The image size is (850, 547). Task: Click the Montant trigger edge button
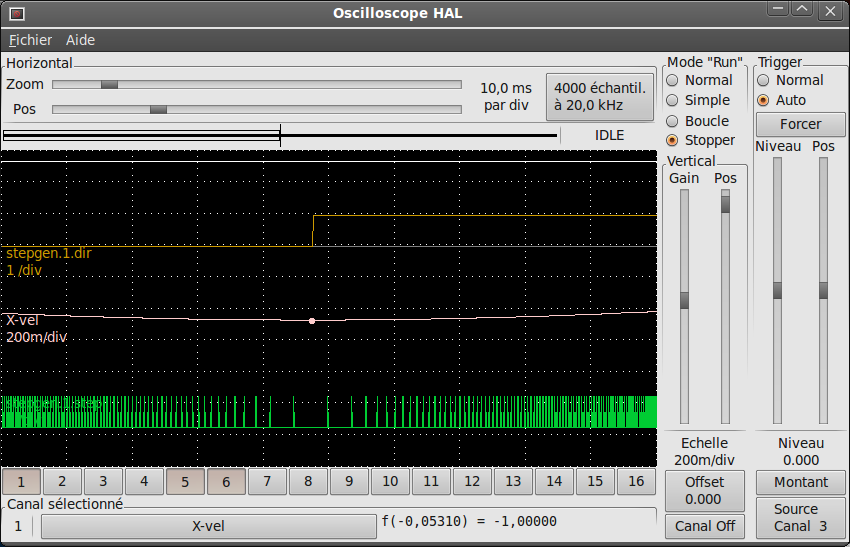[x=801, y=482]
